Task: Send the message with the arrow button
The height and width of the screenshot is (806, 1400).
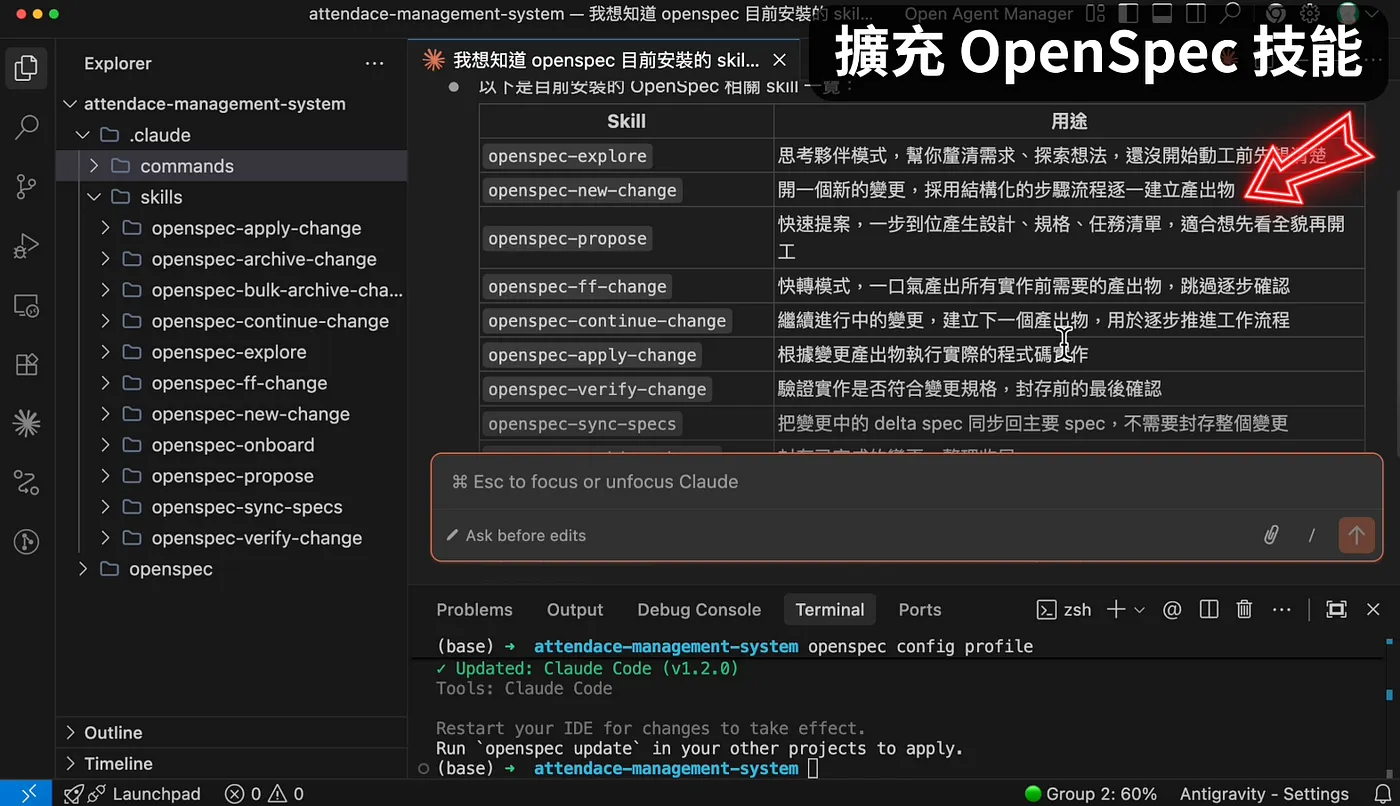Action: 1356,535
